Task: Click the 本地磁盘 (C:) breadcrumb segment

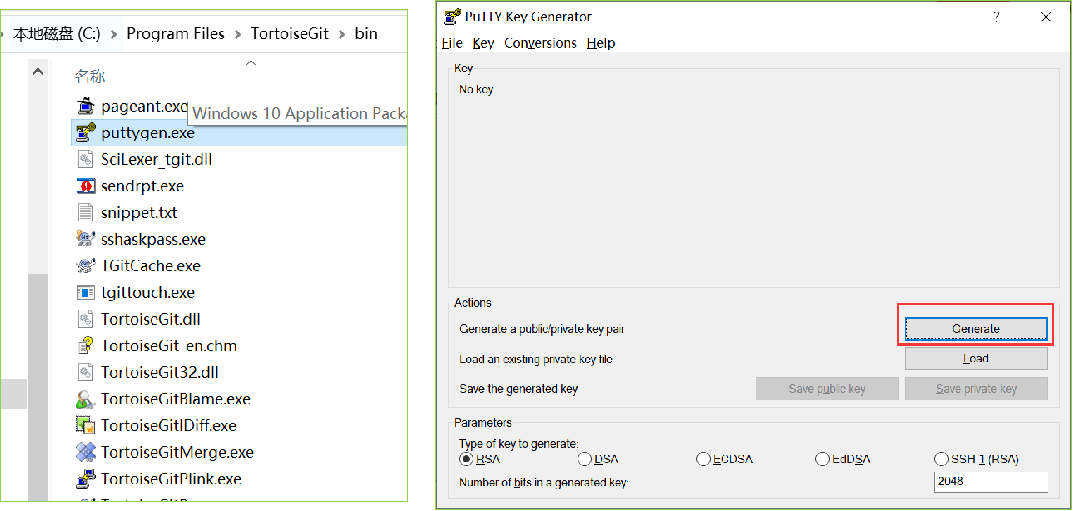Action: (57, 34)
